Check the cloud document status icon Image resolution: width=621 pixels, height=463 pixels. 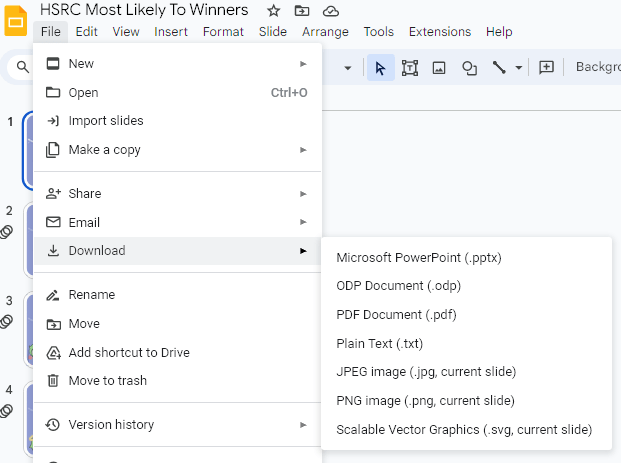coord(331,10)
